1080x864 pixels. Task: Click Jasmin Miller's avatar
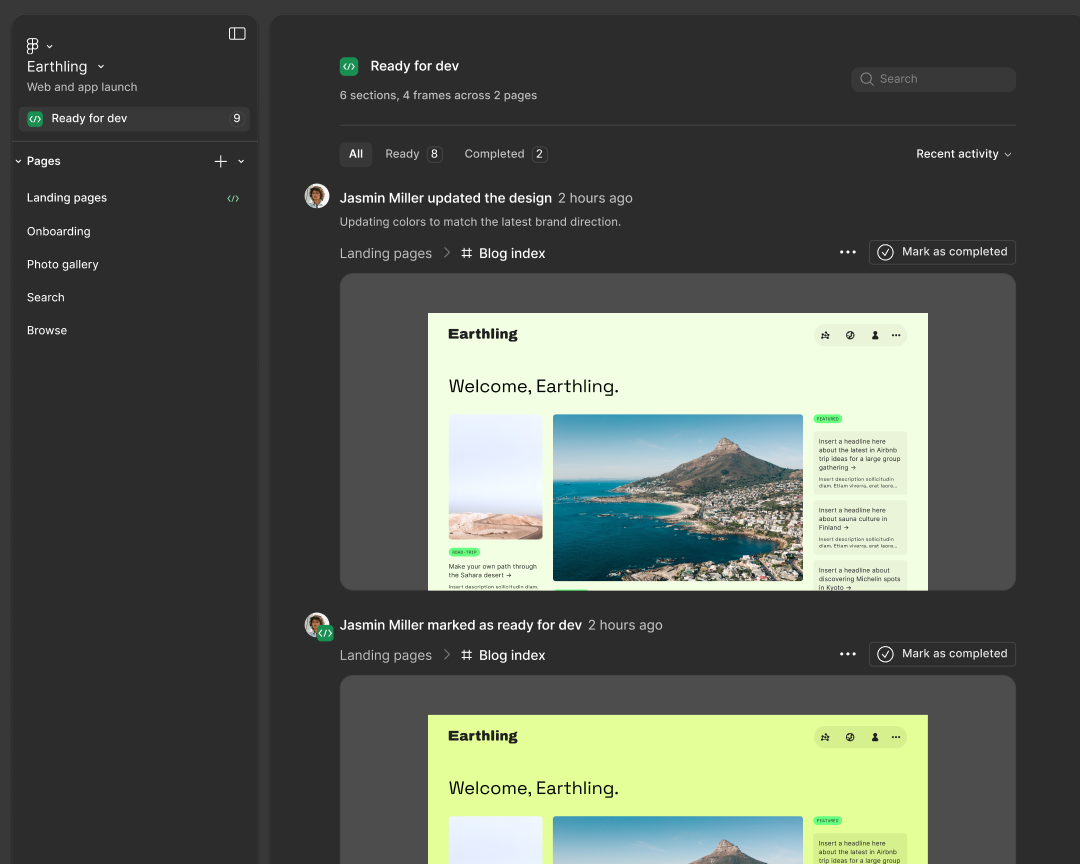point(317,195)
